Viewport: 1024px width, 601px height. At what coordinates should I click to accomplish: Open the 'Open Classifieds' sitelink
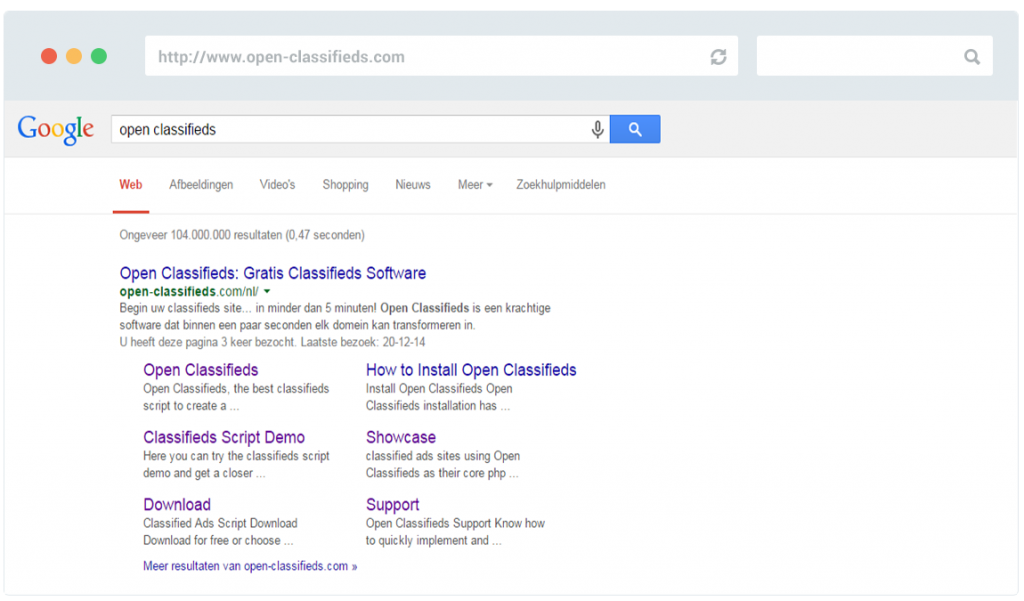[200, 370]
